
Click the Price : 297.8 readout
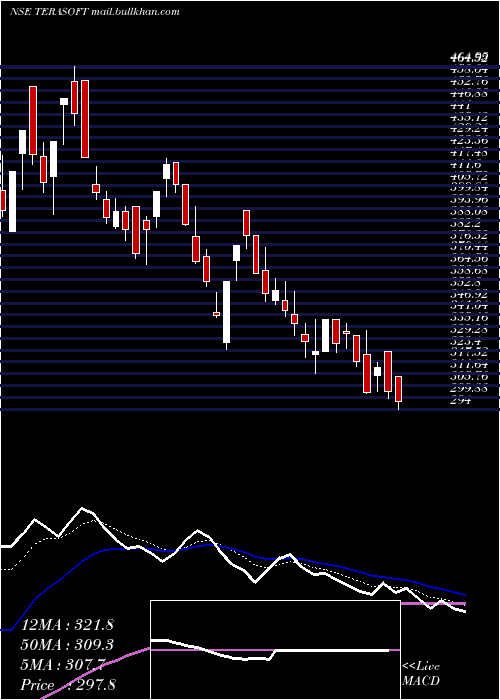[68, 684]
